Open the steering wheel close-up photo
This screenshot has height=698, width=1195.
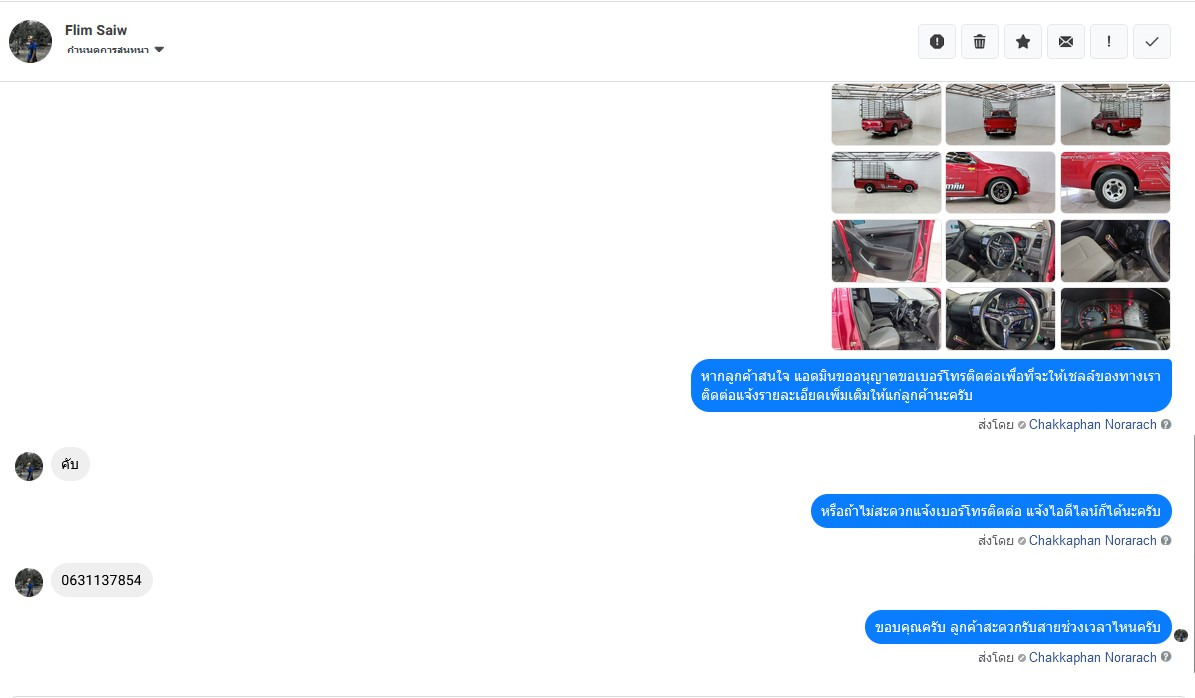point(1000,319)
